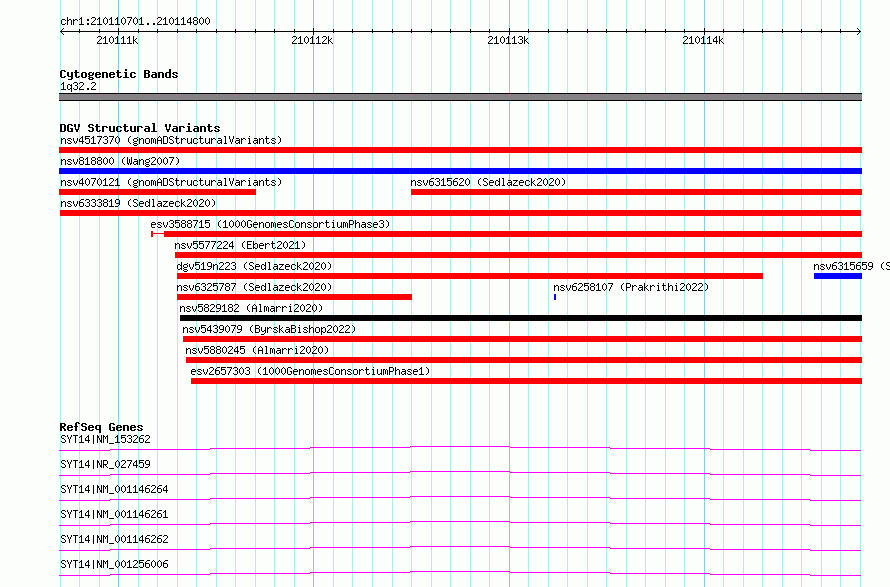Click the tiny blue nsv6258107 marker
Screen dimensions: 890x587
click(x=555, y=297)
